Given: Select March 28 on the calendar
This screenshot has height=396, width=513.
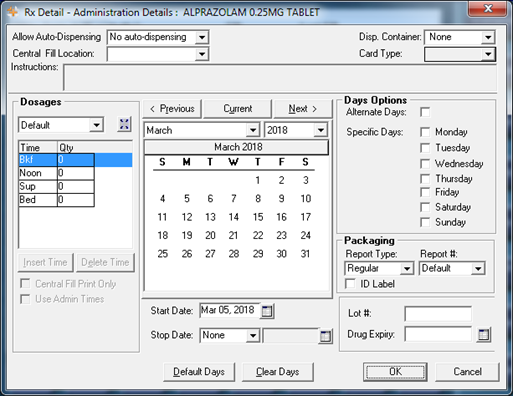Looking at the screenshot, I should click(x=234, y=254).
